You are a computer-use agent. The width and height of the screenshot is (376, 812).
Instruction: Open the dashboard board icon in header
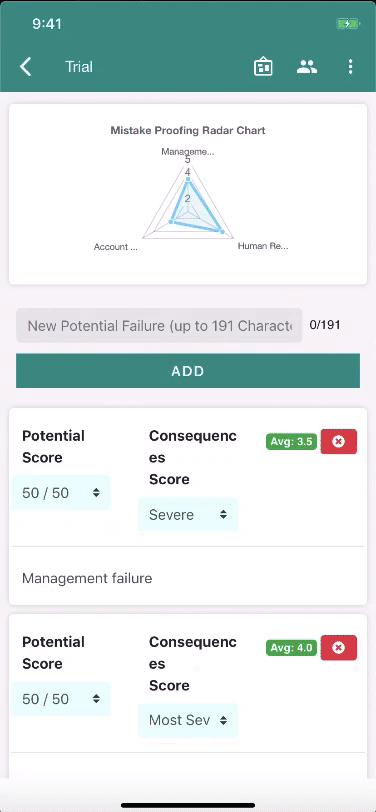263,67
